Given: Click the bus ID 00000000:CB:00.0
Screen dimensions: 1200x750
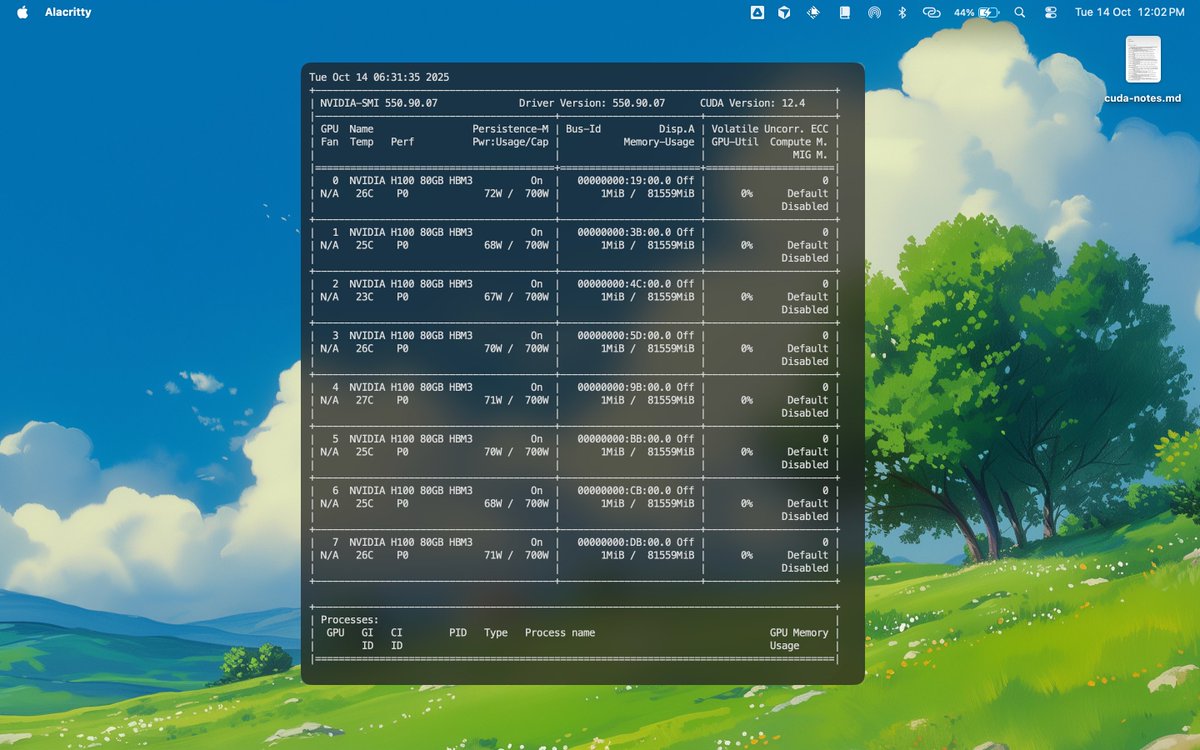Looking at the screenshot, I should pos(625,490).
